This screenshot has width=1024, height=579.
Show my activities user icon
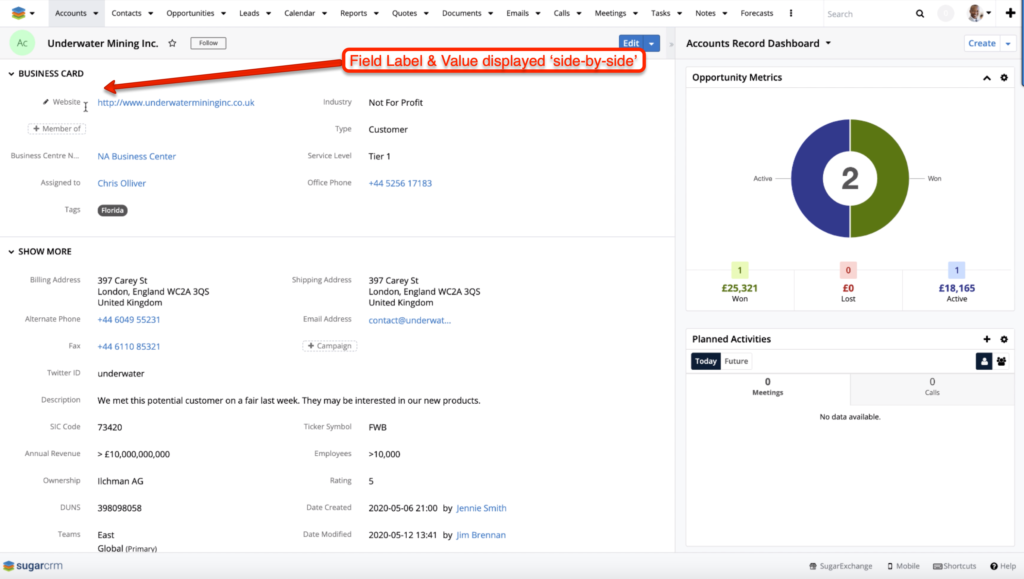point(984,361)
